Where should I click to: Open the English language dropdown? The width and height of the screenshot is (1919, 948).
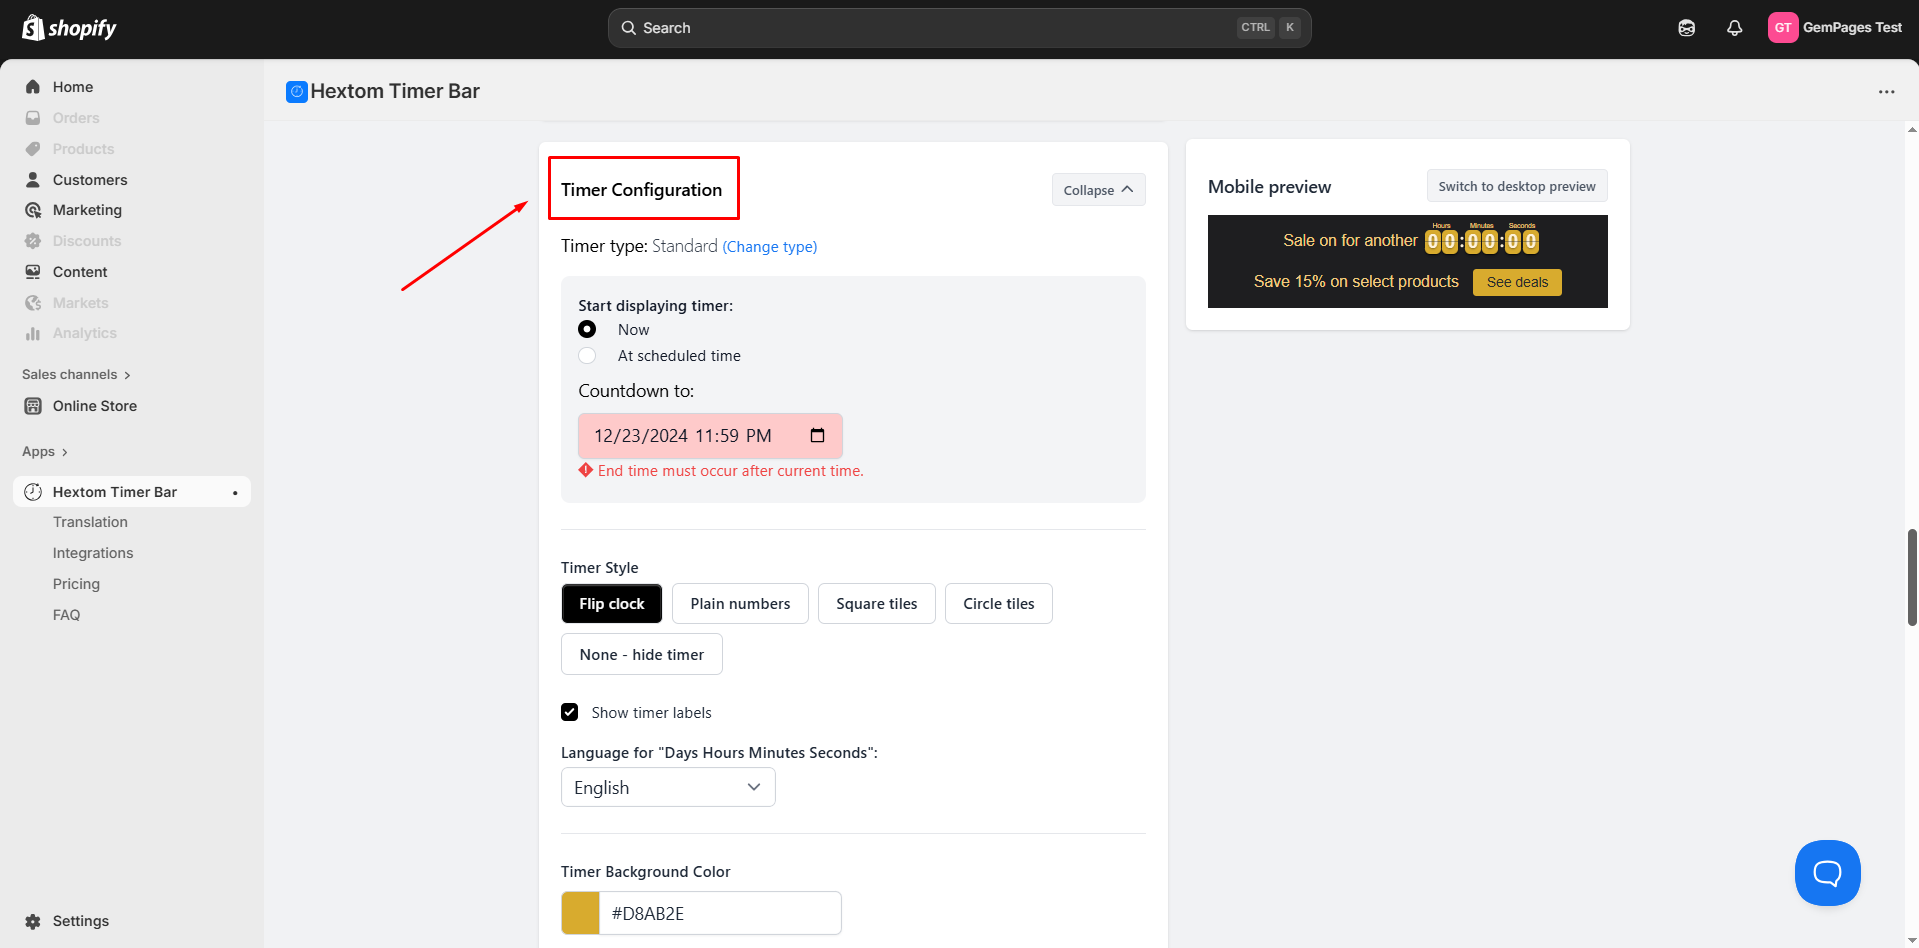point(668,788)
